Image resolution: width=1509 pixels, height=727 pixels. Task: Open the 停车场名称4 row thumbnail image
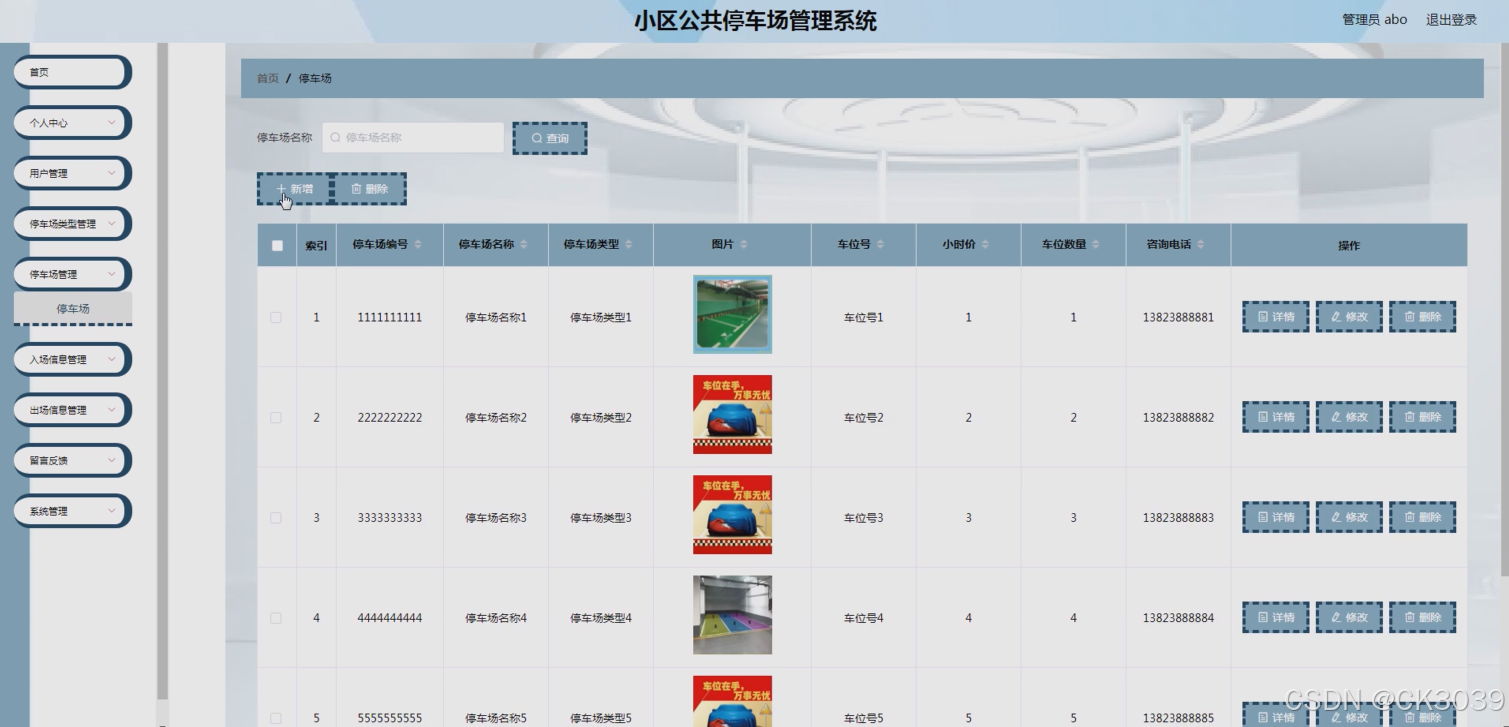(732, 615)
